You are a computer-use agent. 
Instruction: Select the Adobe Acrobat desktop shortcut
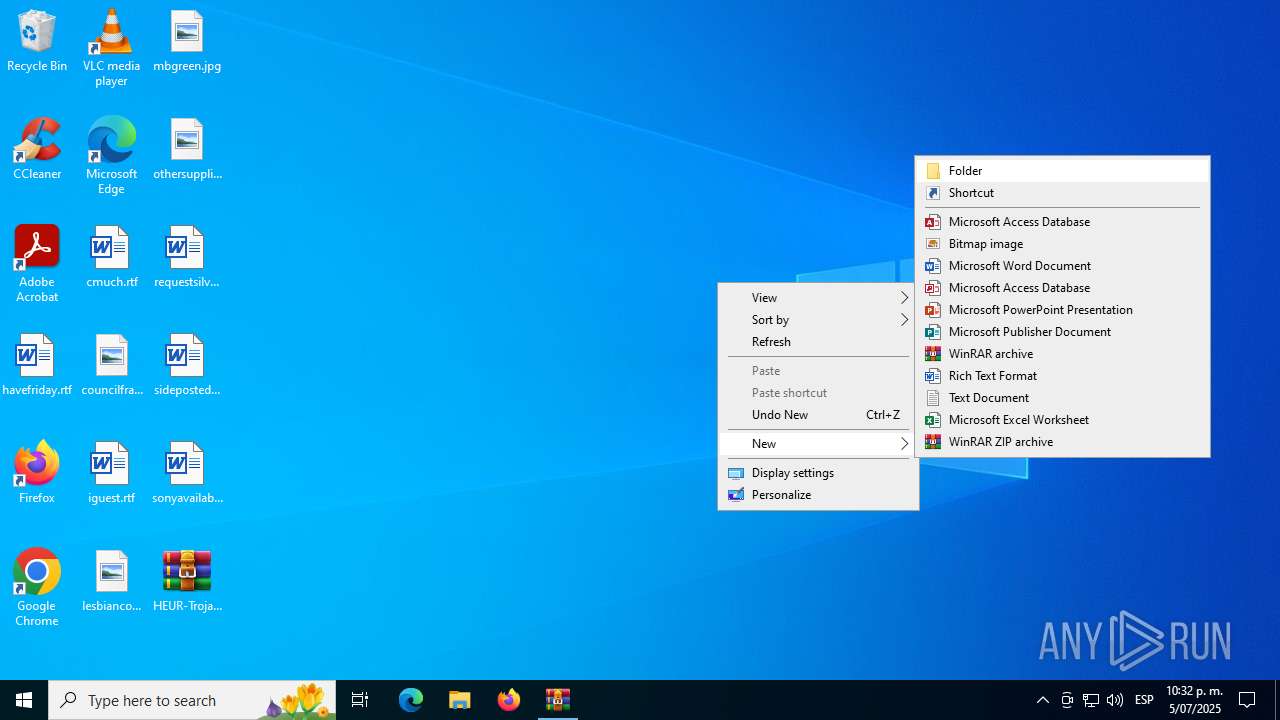coord(37,264)
